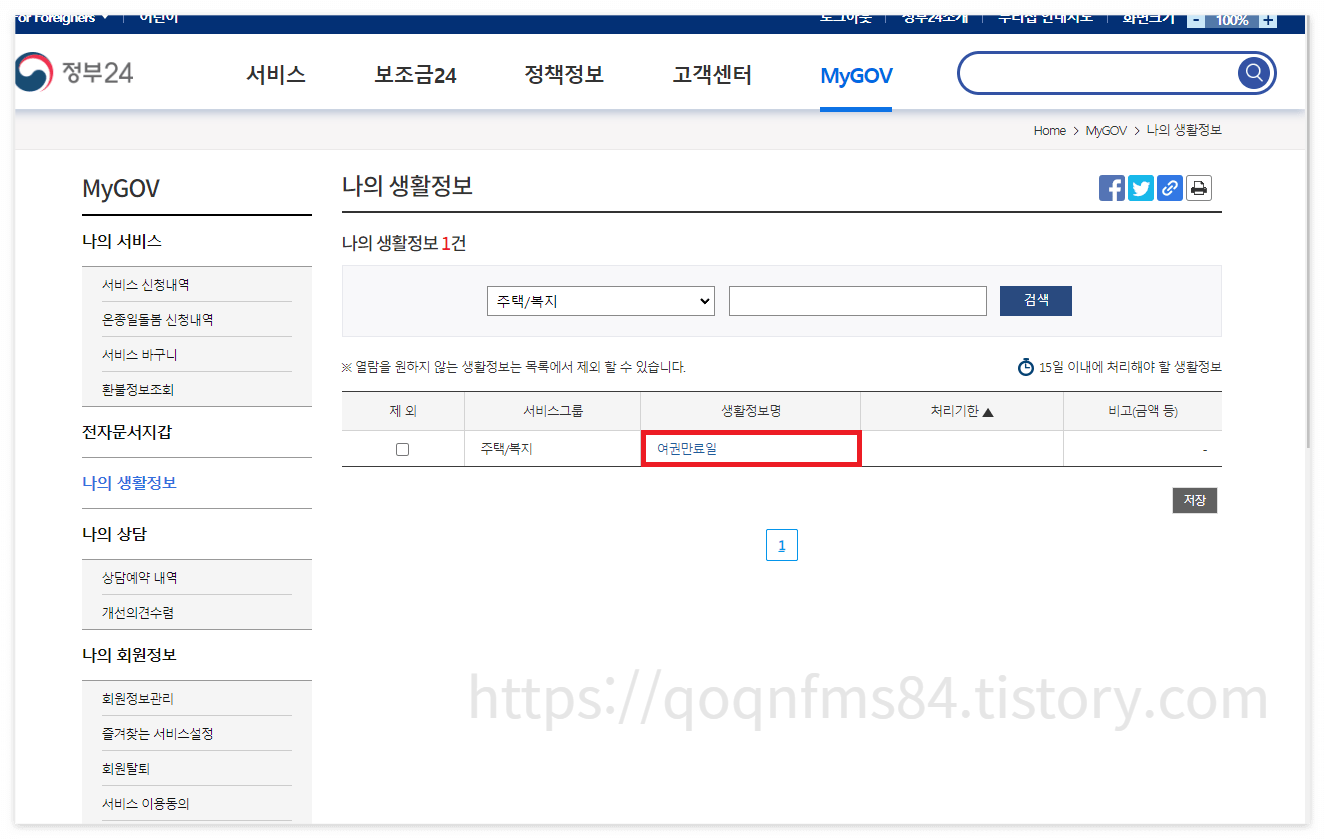The width and height of the screenshot is (1325, 839).
Task: Open 전자문서지갑 in sidebar
Action: point(127,432)
